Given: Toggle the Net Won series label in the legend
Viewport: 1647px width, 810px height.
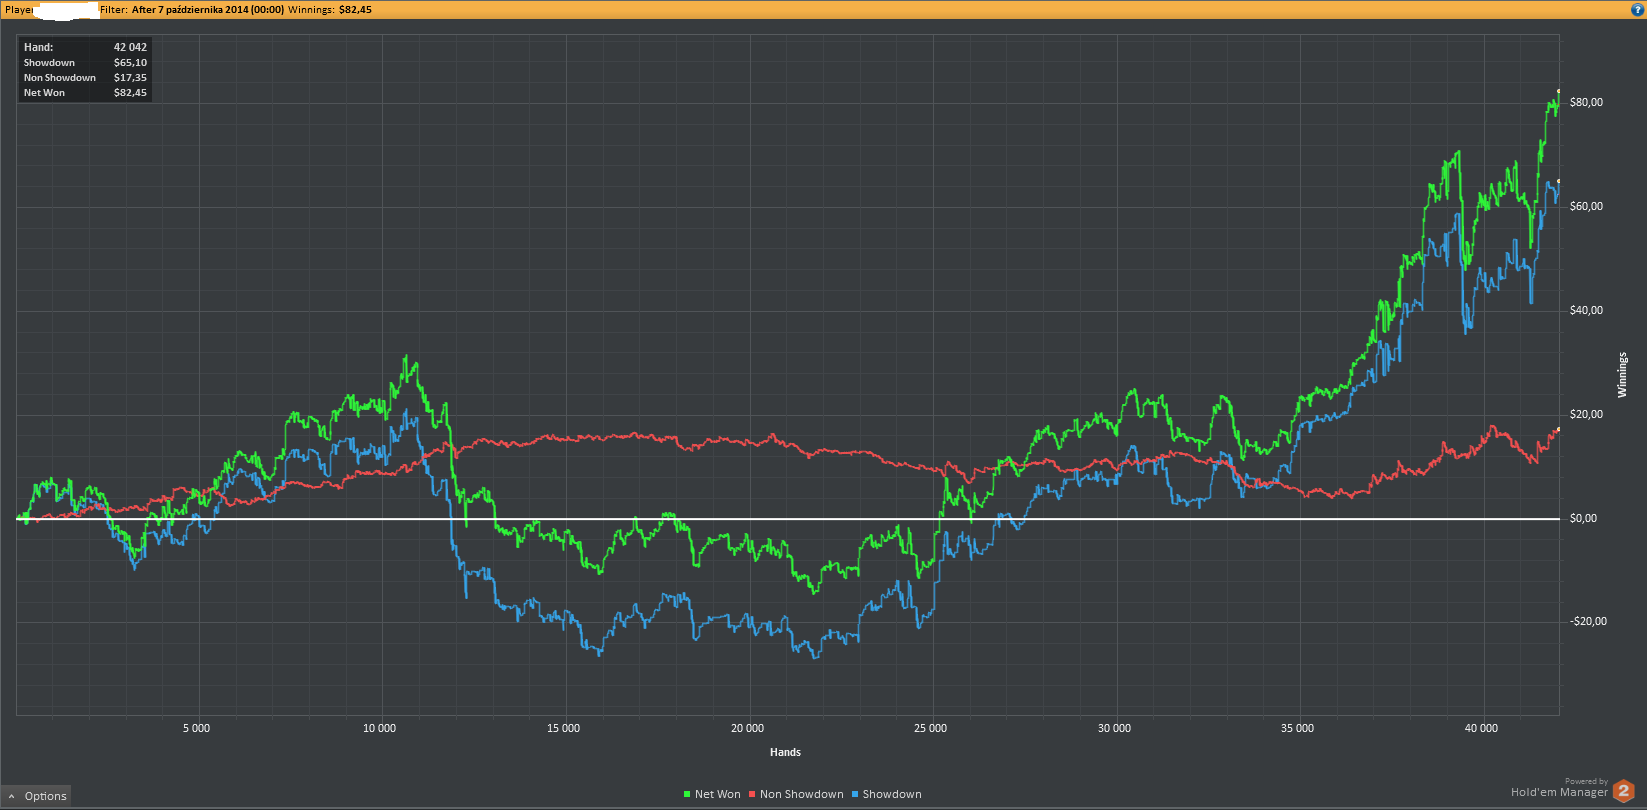Looking at the screenshot, I should (718, 795).
